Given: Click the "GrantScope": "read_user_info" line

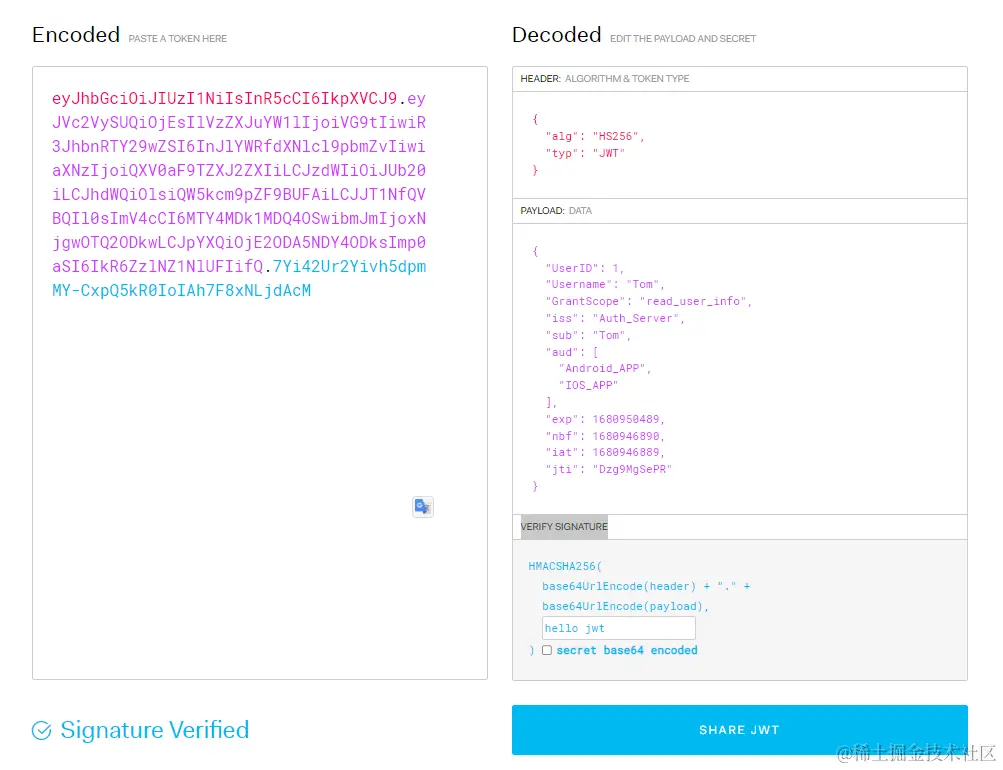Looking at the screenshot, I should tap(648, 301).
